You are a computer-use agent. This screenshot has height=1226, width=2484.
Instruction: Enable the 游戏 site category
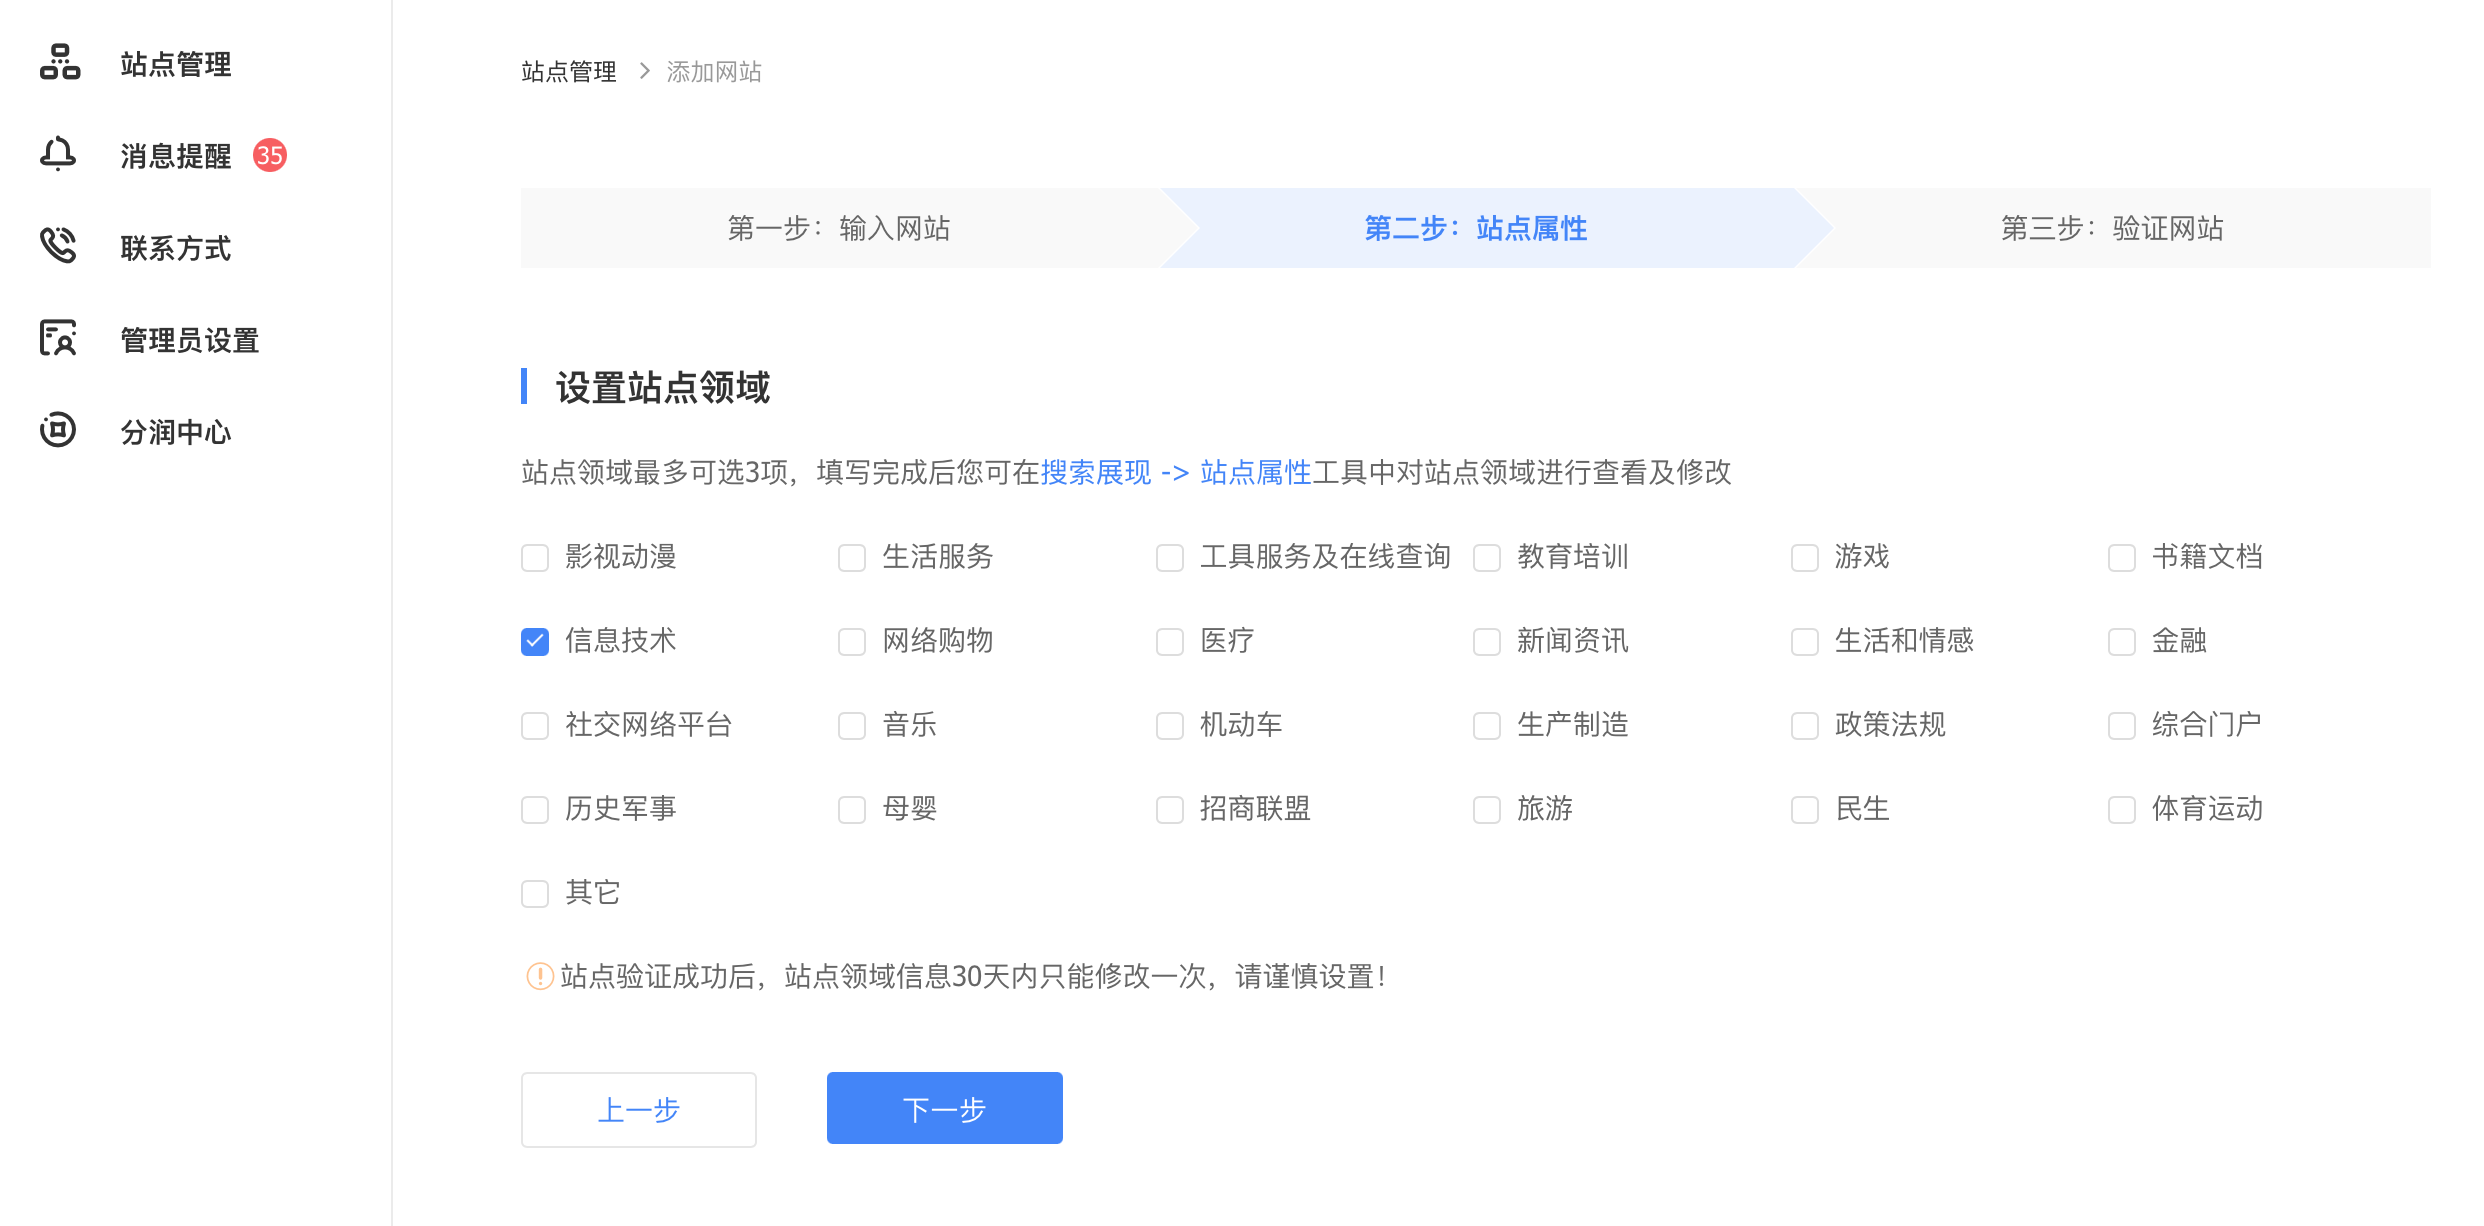(1804, 557)
